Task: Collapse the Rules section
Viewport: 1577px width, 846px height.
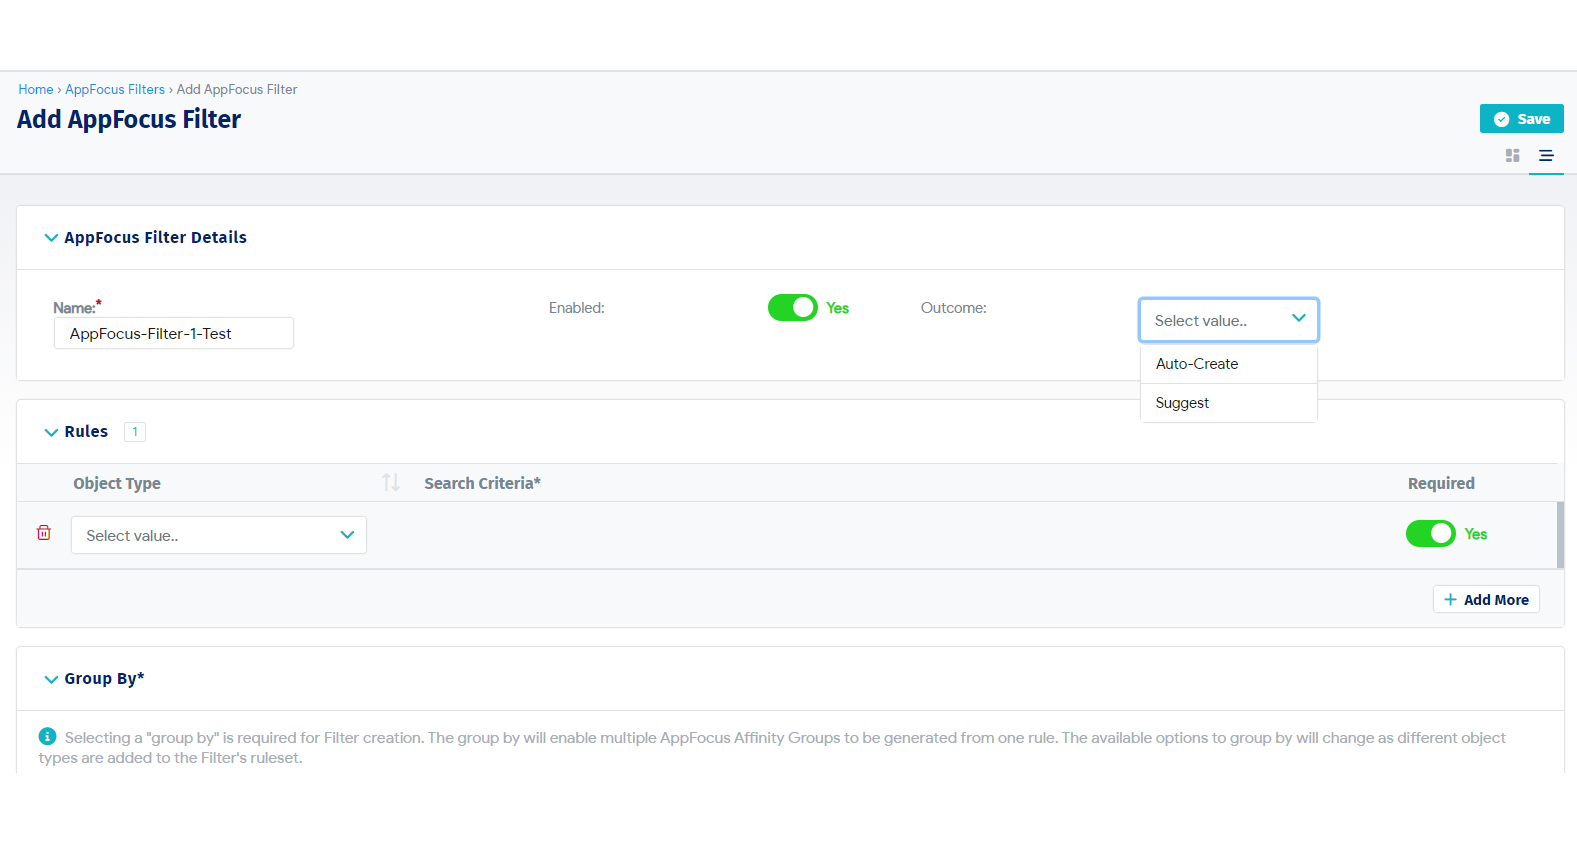Action: click(51, 432)
